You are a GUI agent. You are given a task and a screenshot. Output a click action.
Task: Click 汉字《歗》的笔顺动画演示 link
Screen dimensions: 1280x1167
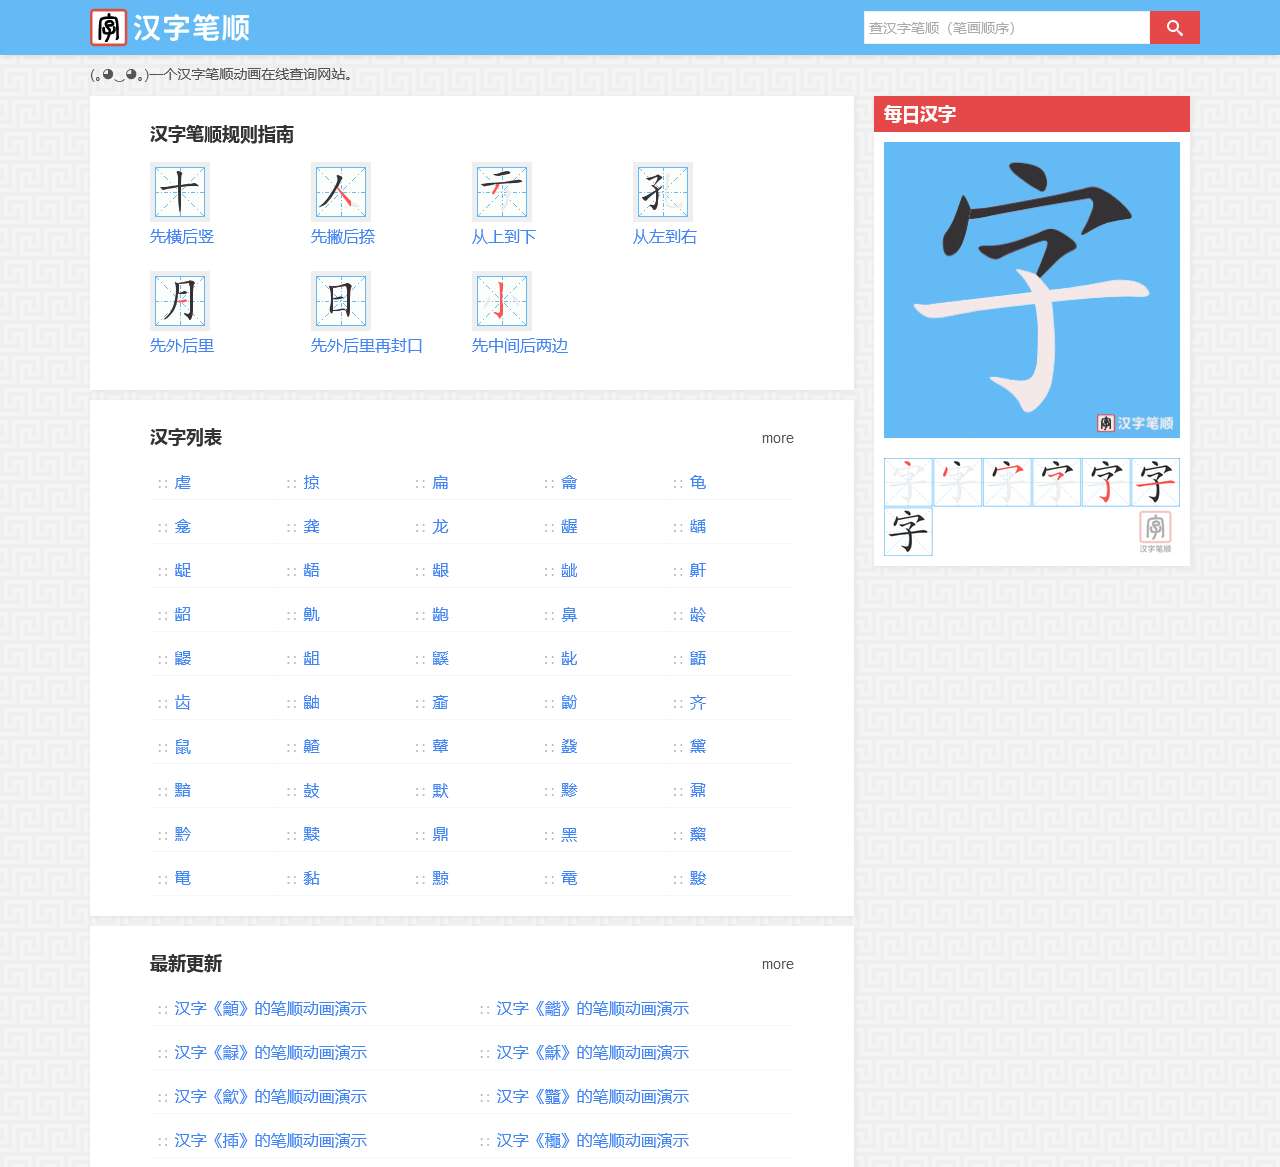click(269, 1096)
